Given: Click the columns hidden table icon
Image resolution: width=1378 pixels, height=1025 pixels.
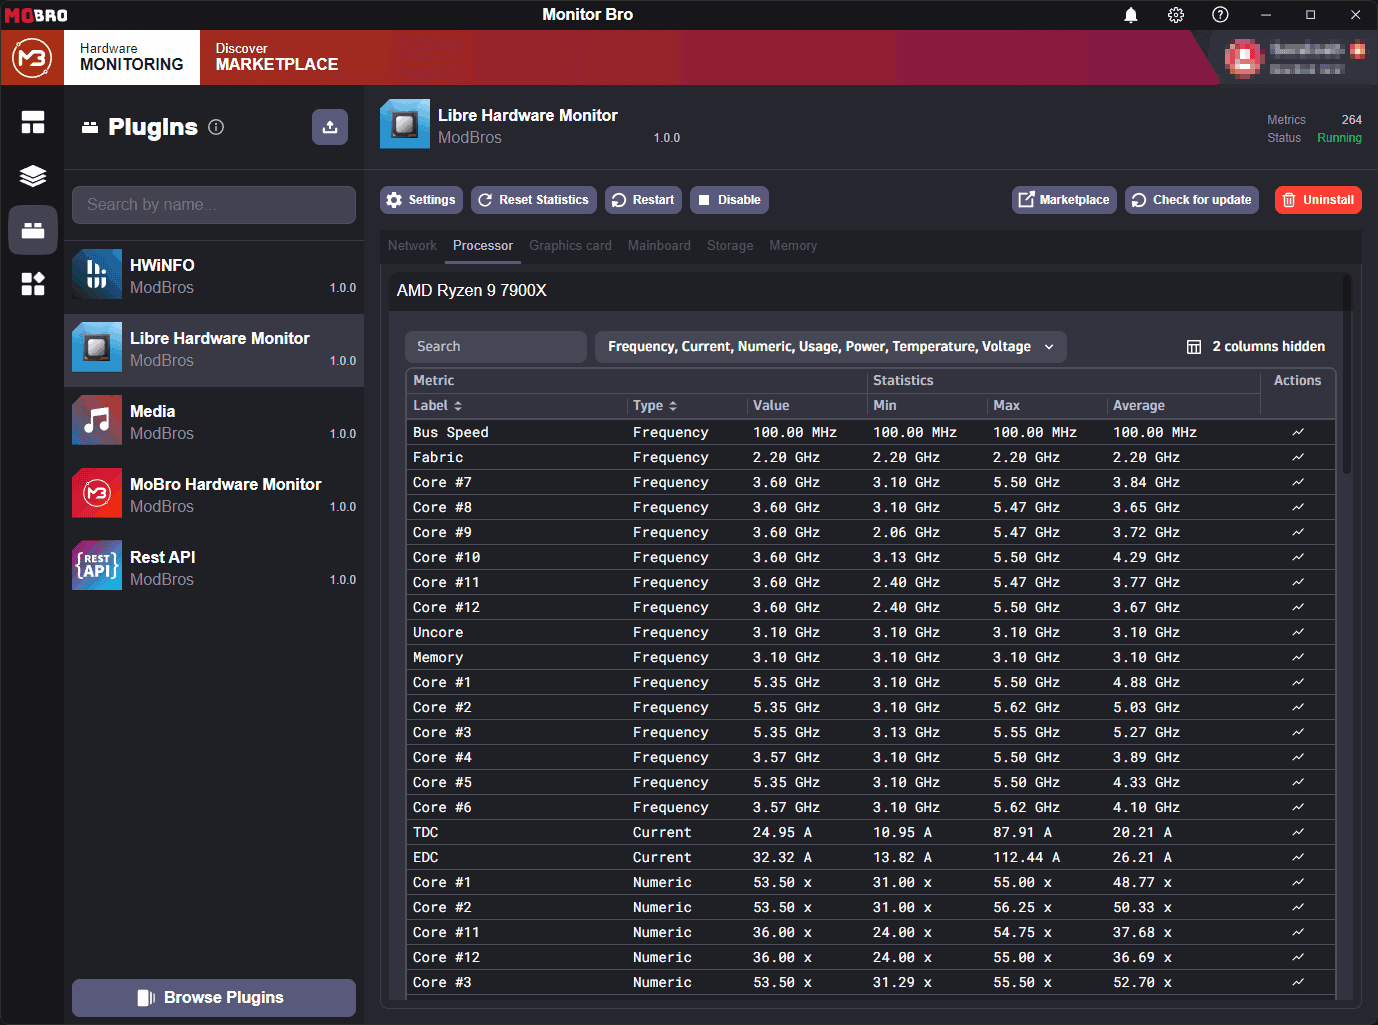Looking at the screenshot, I should pos(1194,347).
